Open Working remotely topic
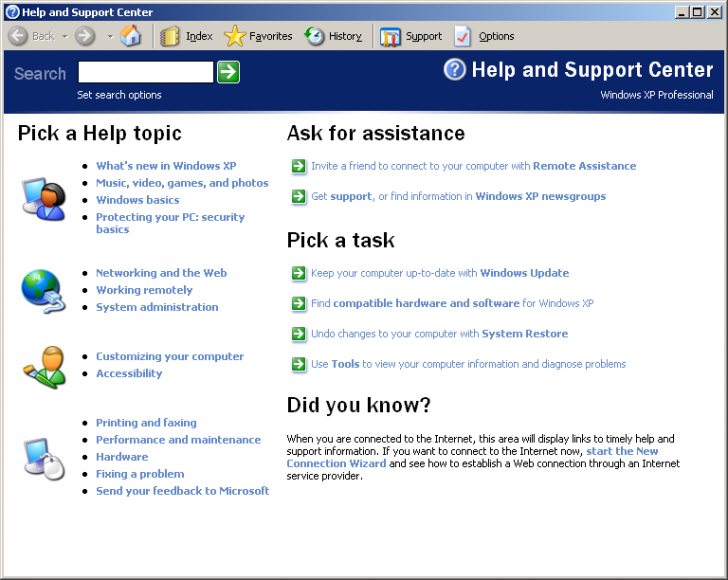The width and height of the screenshot is (728, 580). [144, 290]
